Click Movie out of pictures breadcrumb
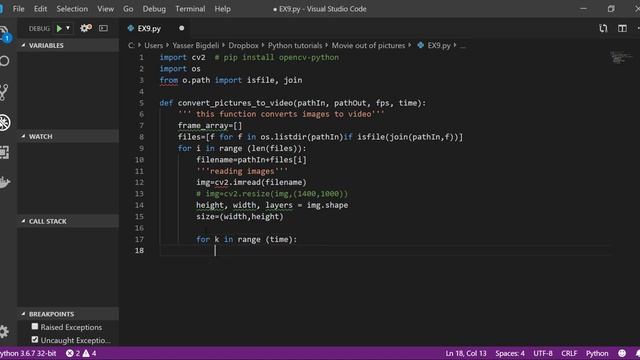 [368, 45]
